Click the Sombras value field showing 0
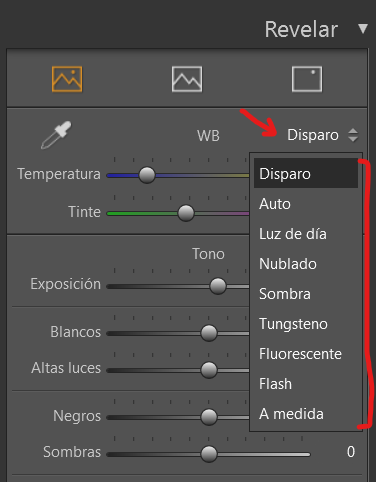376x482 pixels. [351, 452]
